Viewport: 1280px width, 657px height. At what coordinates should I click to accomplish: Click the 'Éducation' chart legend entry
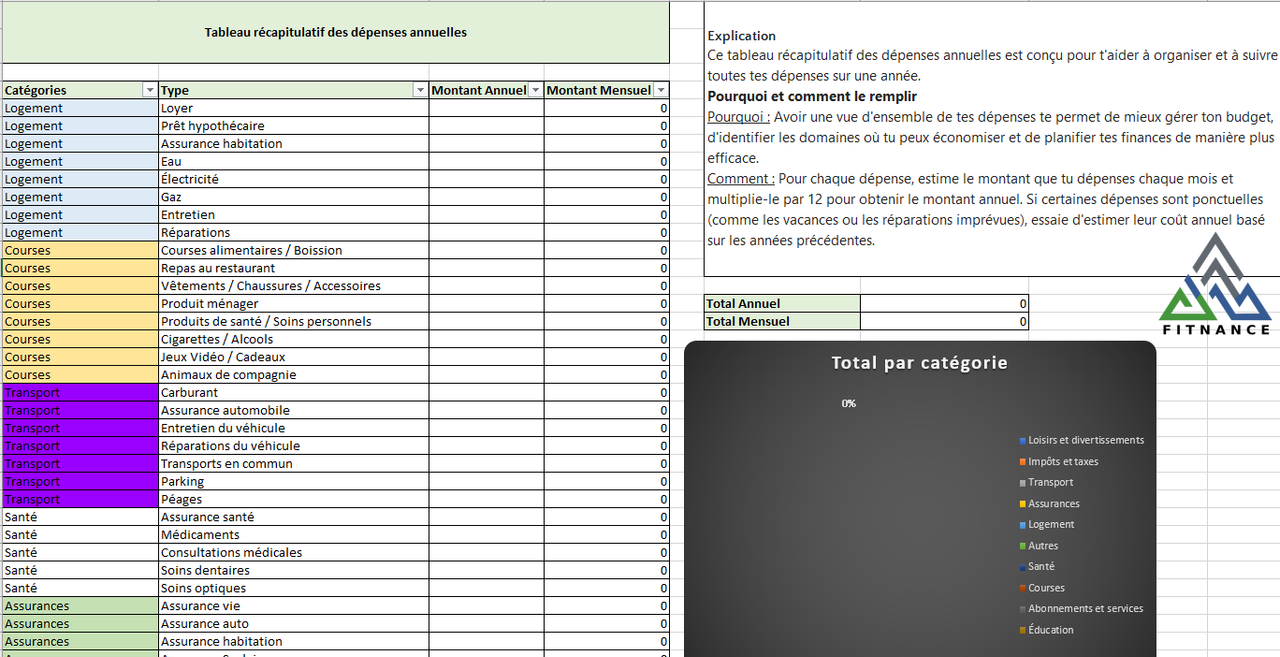pyautogui.click(x=1046, y=630)
